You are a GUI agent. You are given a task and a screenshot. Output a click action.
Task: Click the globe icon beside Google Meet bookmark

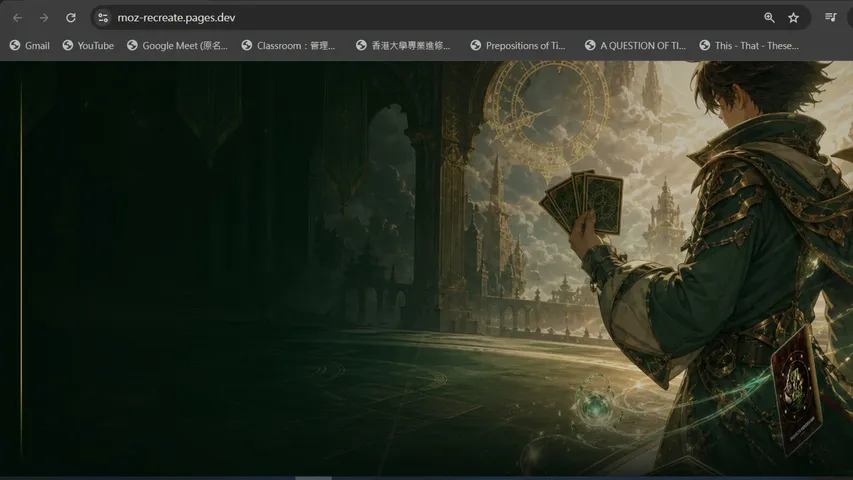(132, 46)
